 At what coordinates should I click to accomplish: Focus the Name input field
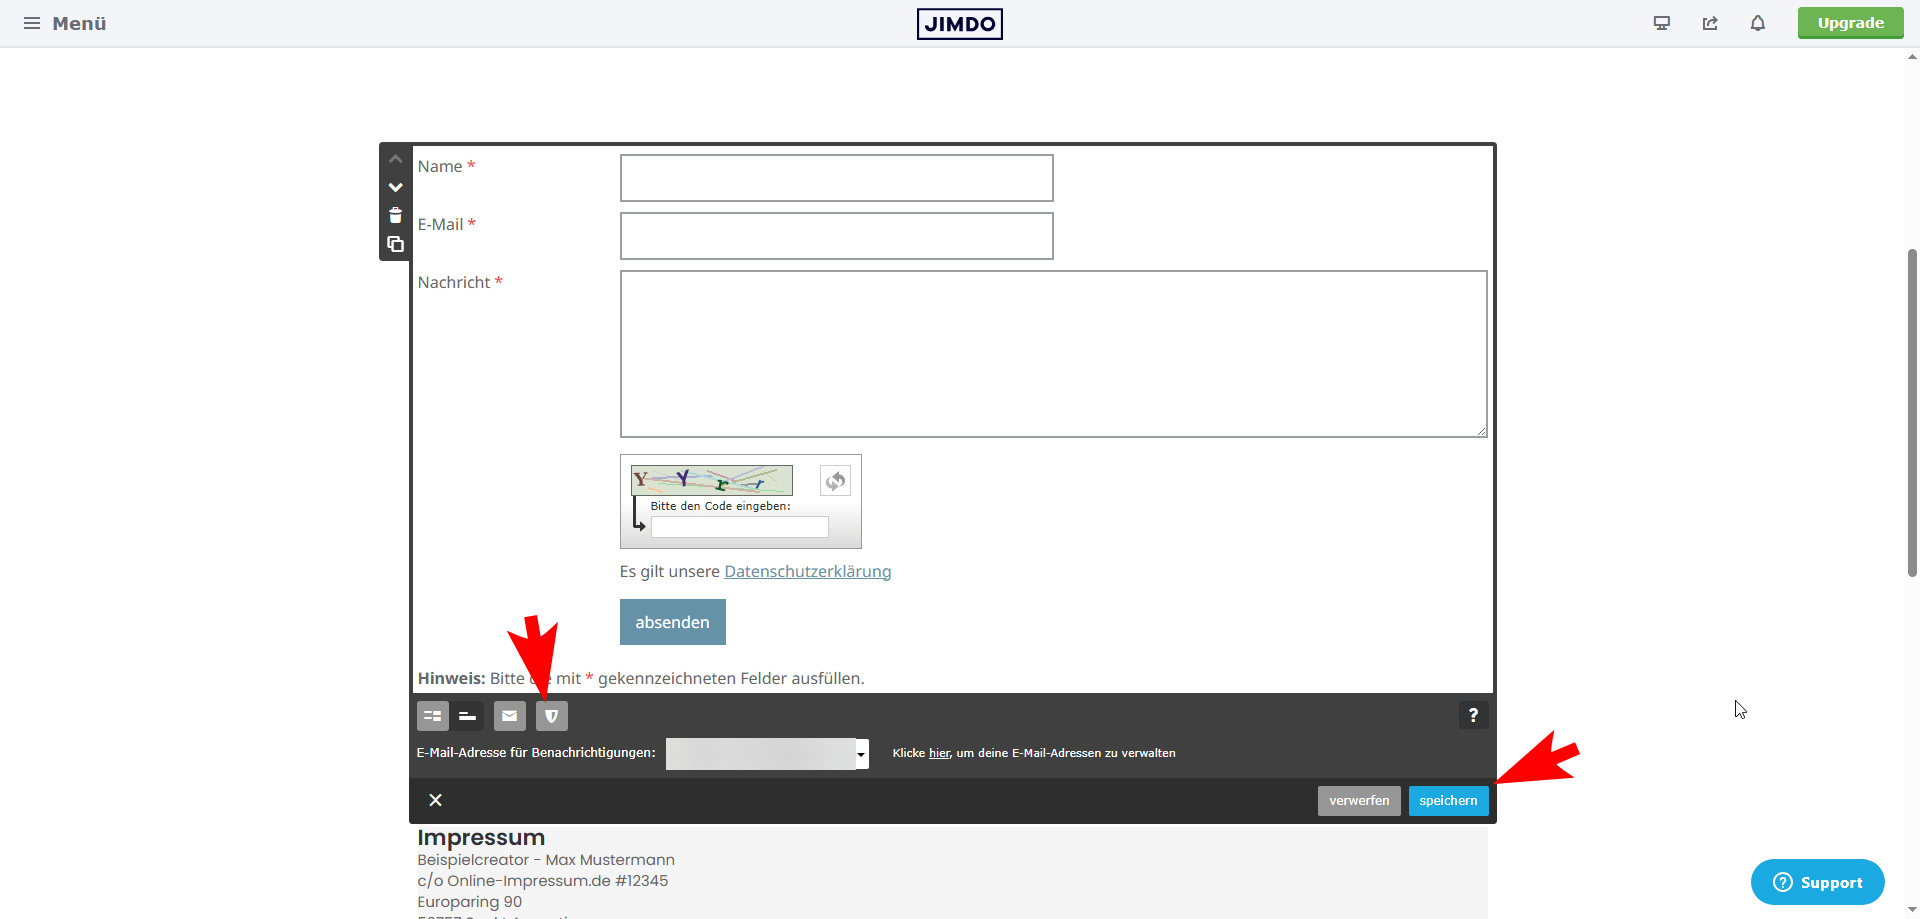(x=836, y=178)
